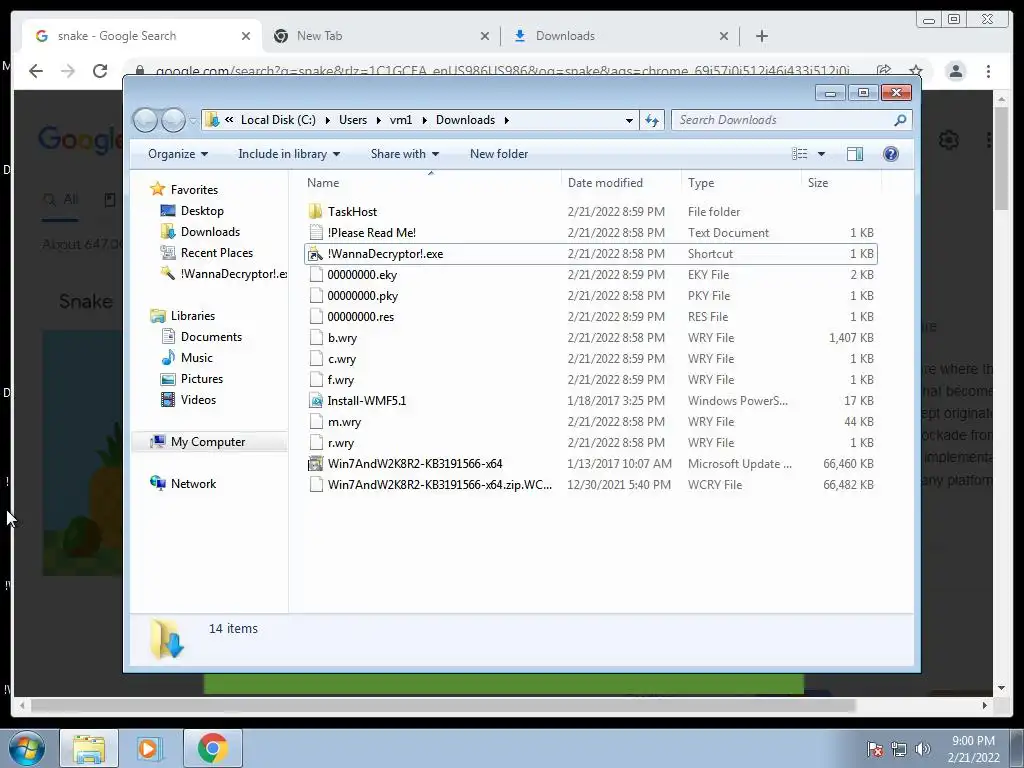Switch to Chrome New Tab tab

383,36
